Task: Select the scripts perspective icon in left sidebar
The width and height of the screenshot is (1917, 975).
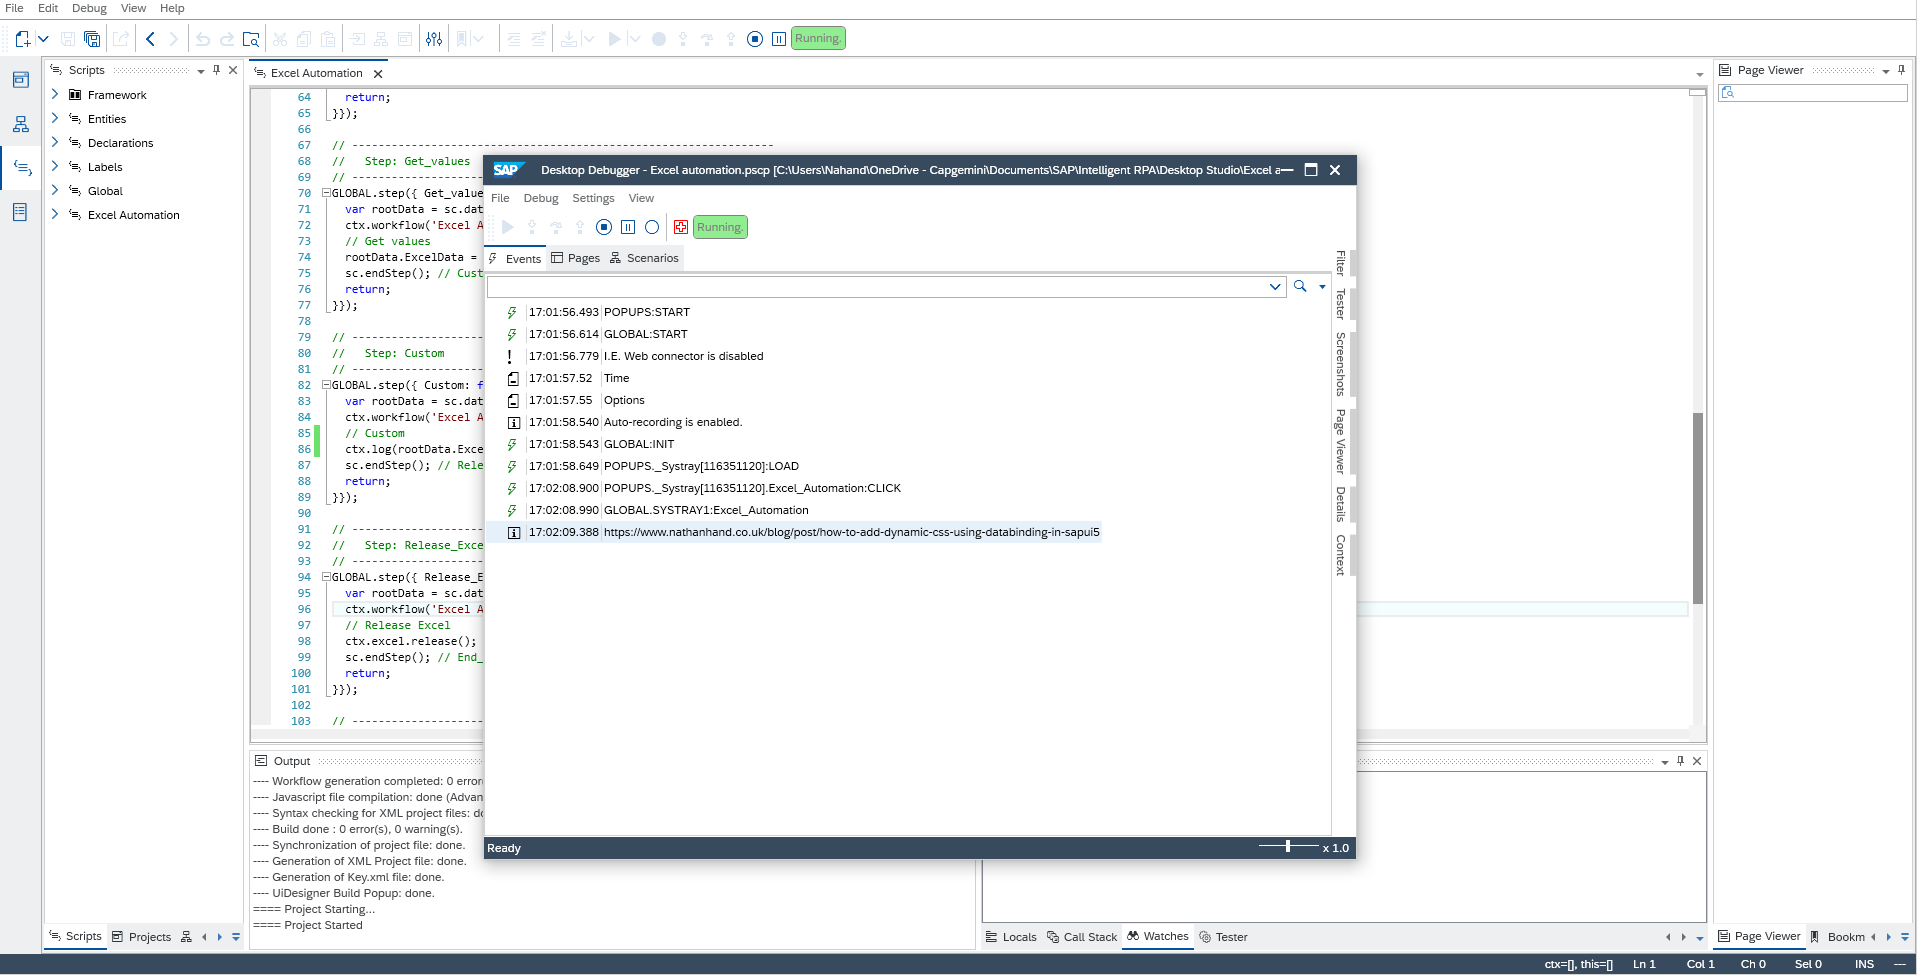Action: click(22, 168)
